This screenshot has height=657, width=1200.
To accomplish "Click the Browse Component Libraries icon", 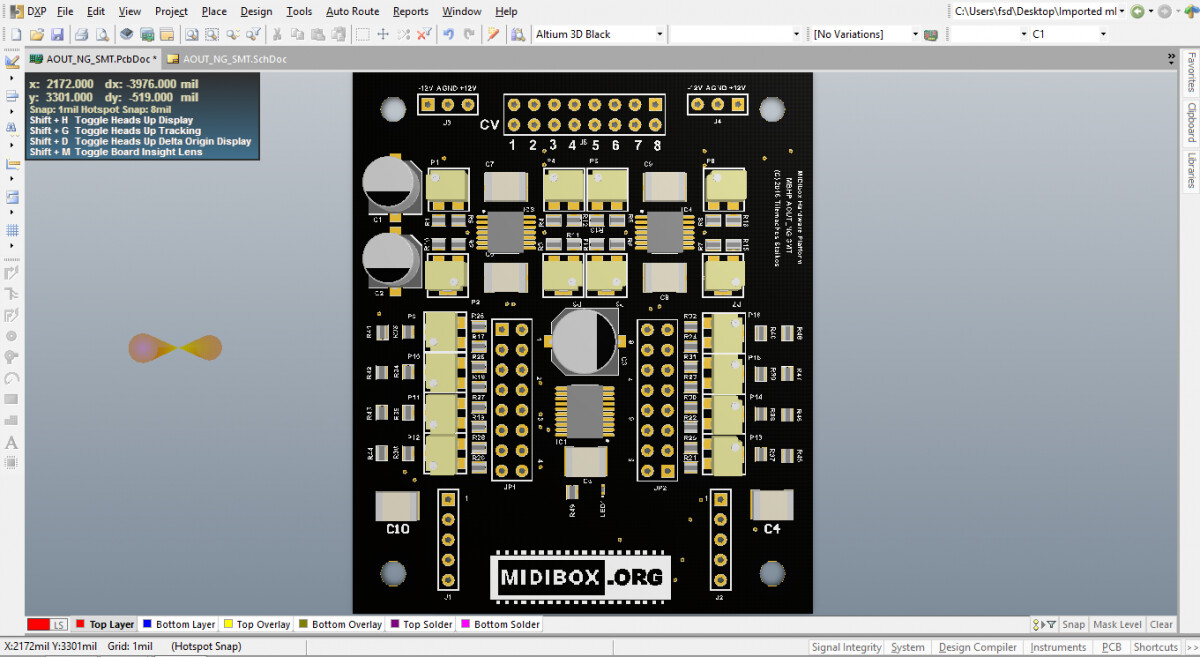I will 518,34.
